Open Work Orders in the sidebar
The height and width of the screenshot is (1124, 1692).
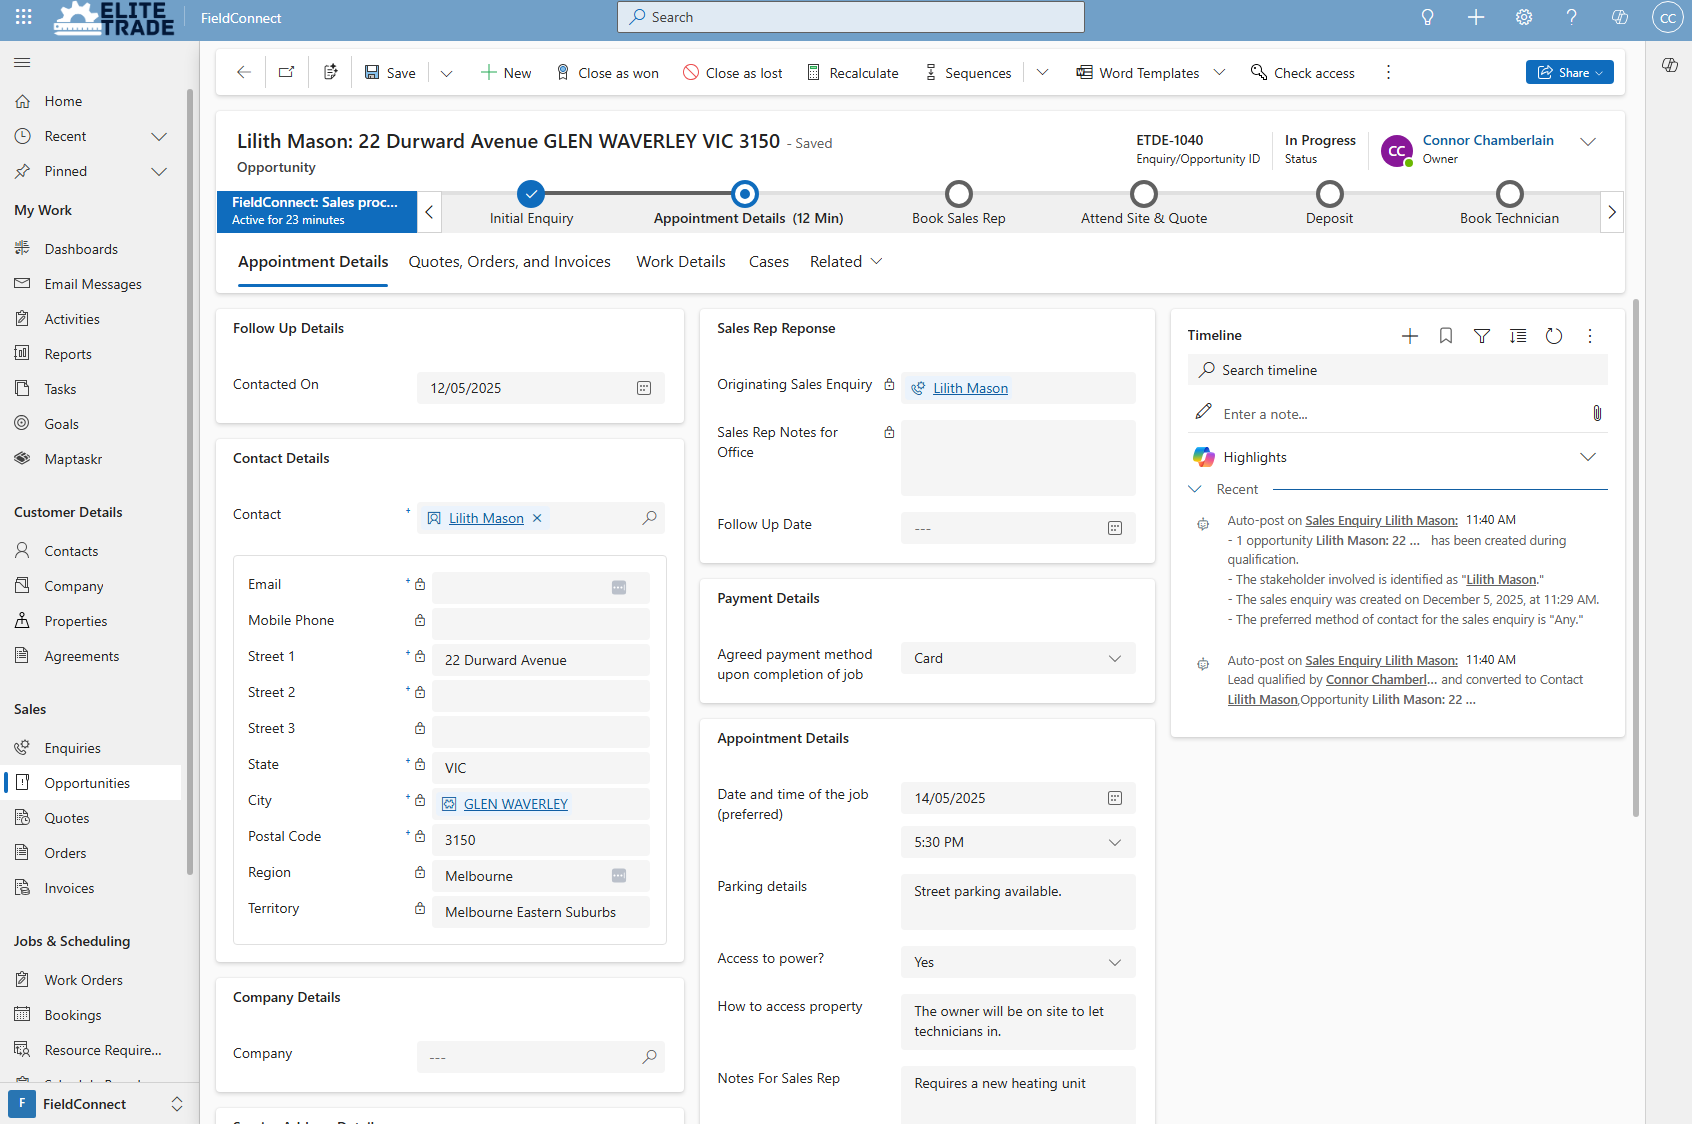84,980
